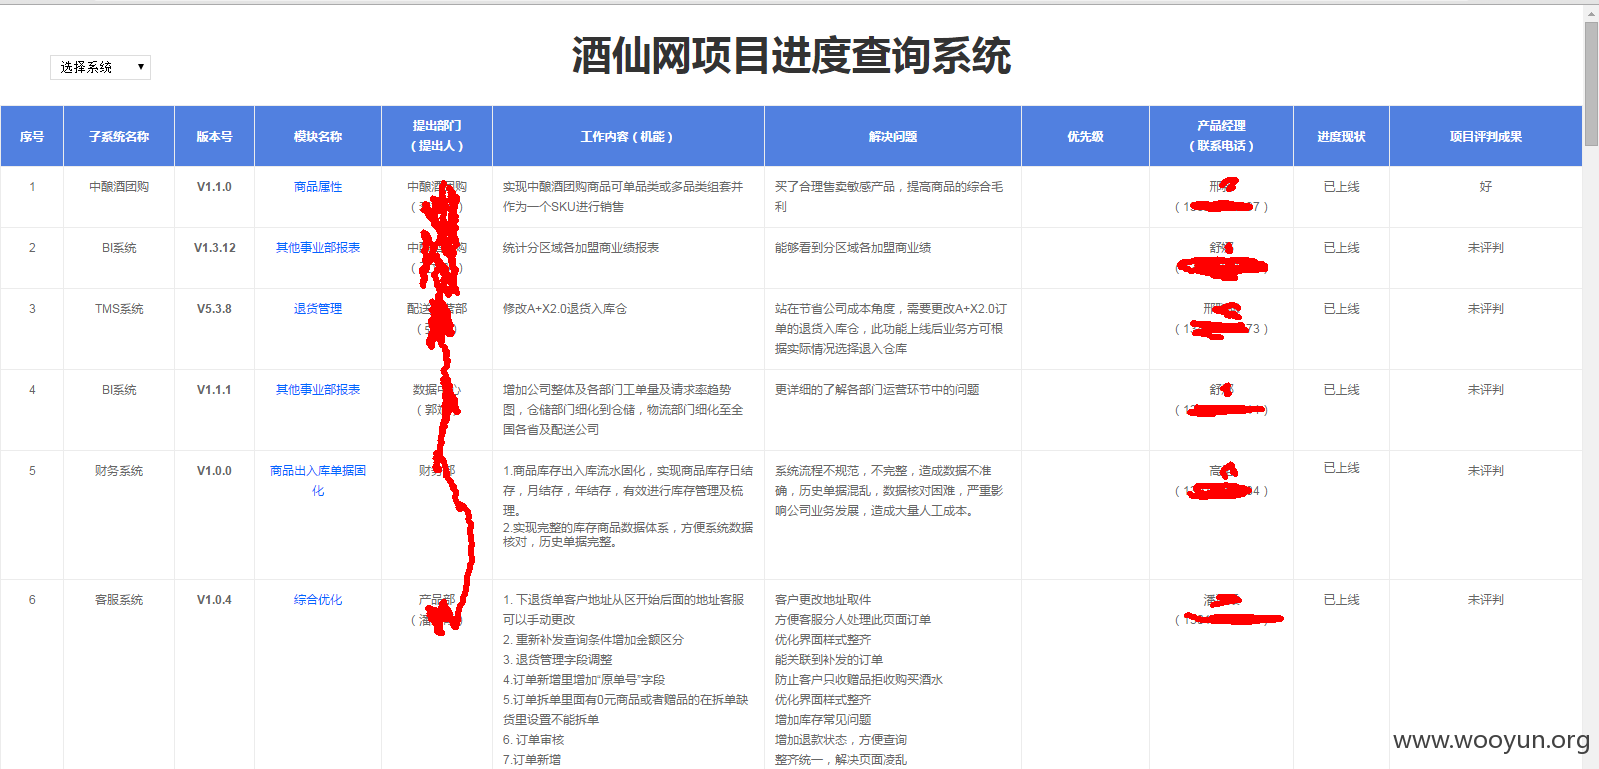Click the 统计分区域各加盟商业绩报表 work content

tap(581, 248)
